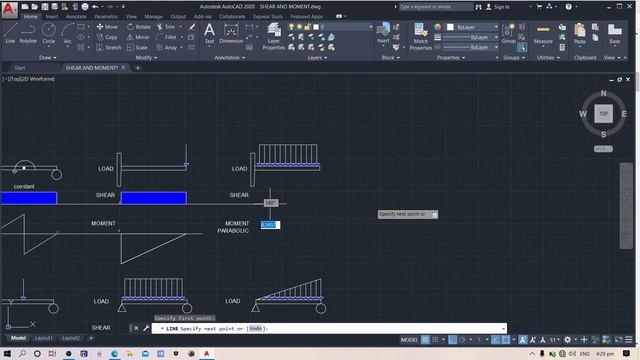Click the Plot printer icon in quick access toolbar
The width and height of the screenshot is (640, 360).
pos(84,7)
